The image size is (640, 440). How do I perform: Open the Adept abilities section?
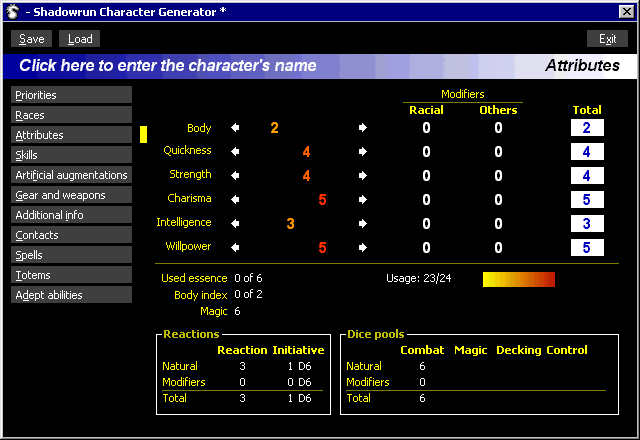[x=71, y=295]
